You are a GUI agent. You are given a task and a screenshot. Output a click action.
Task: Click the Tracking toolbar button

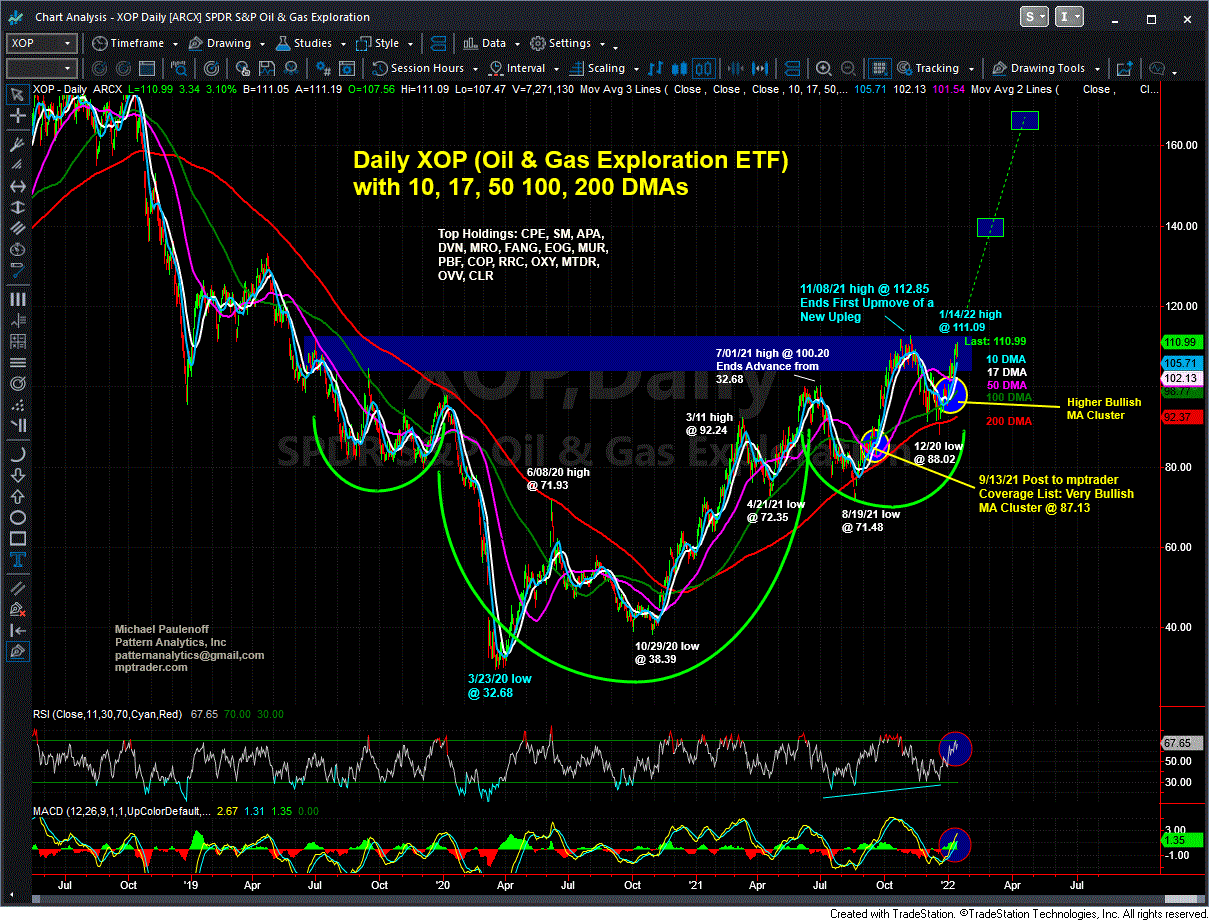pos(928,69)
